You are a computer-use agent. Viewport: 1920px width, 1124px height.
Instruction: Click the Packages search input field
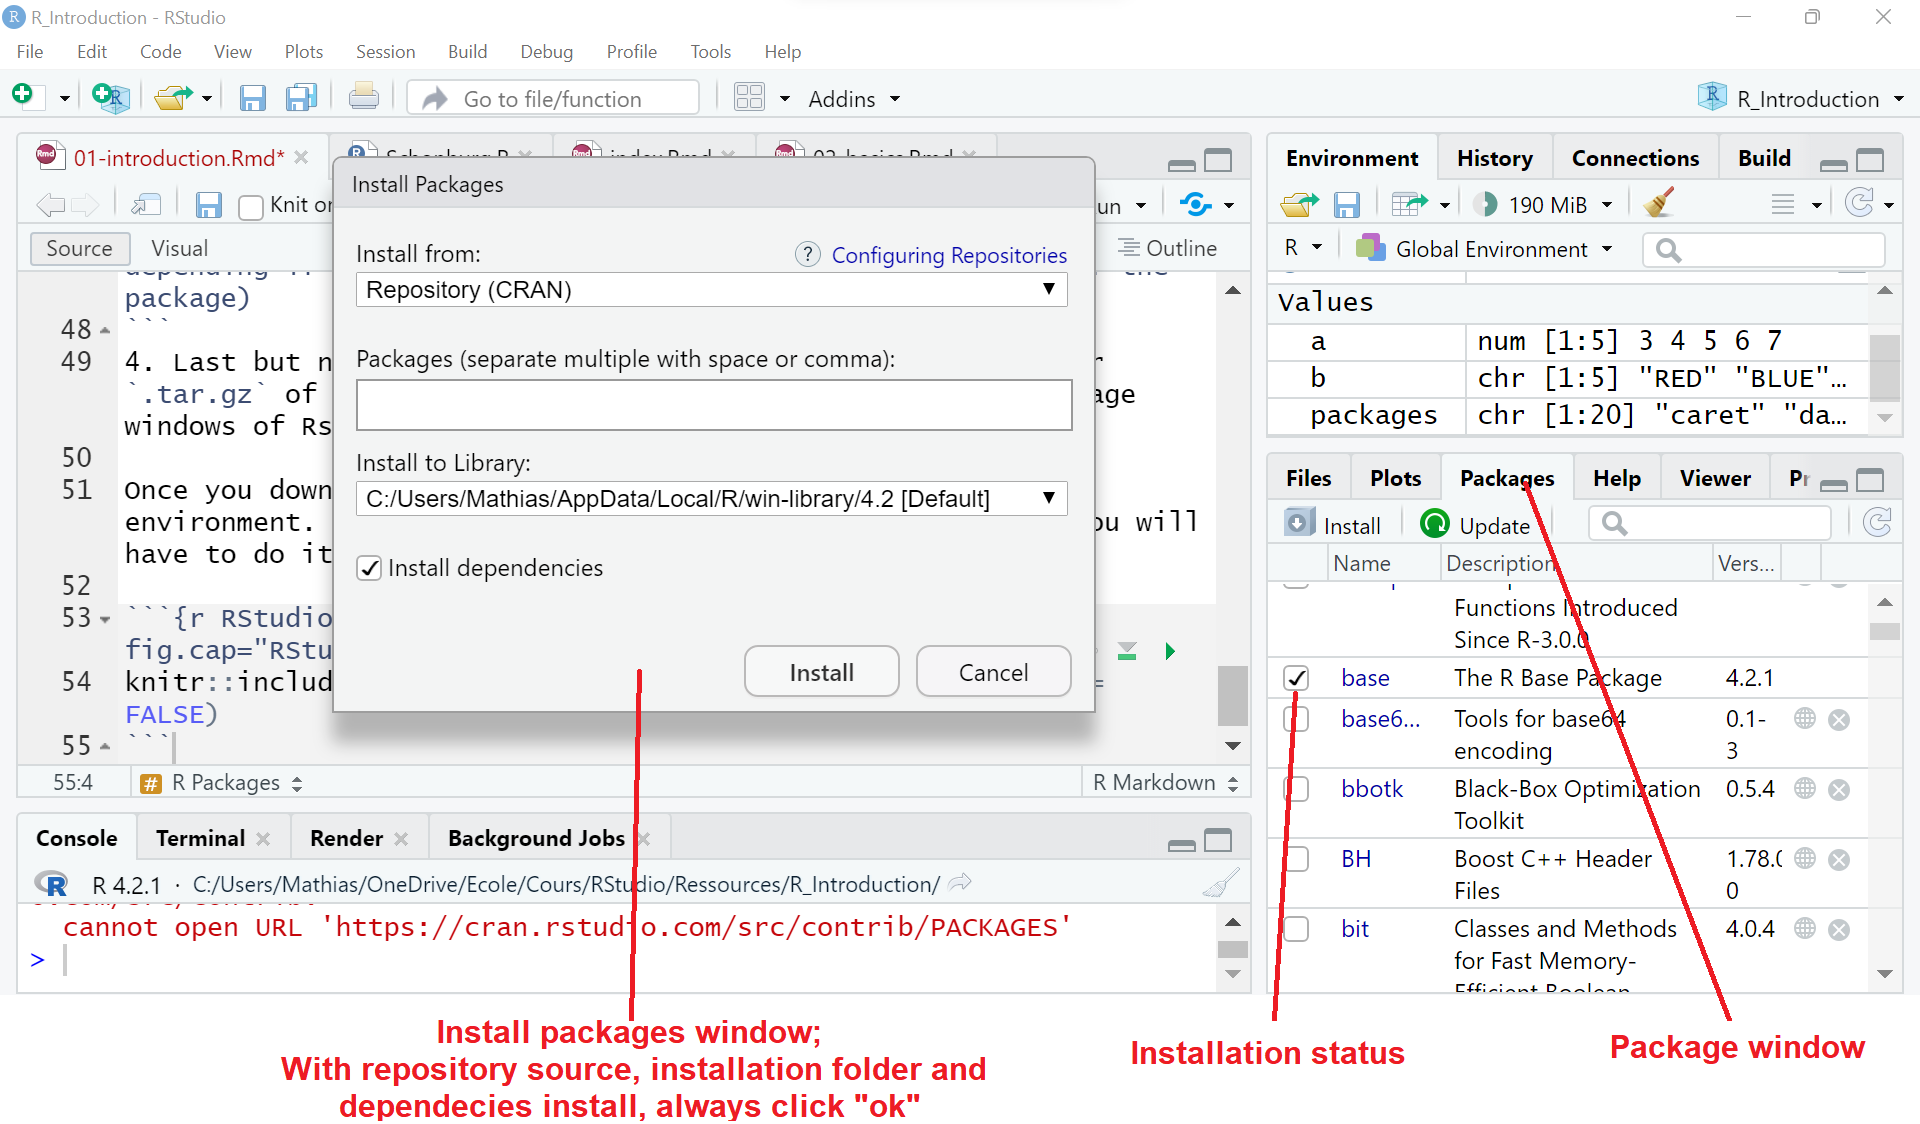[x=1717, y=523]
